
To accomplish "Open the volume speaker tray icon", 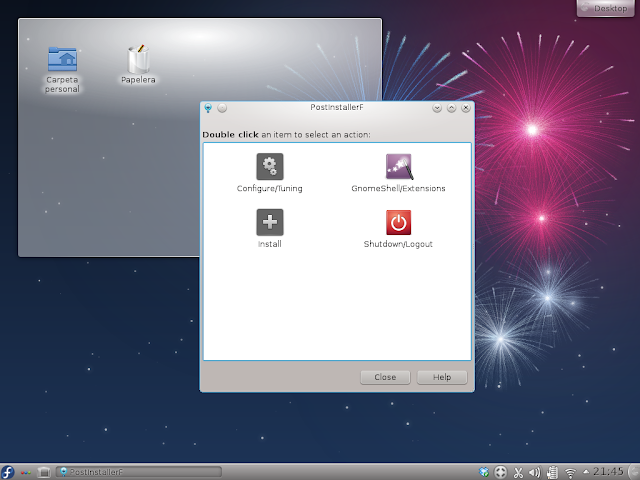I will (535, 473).
